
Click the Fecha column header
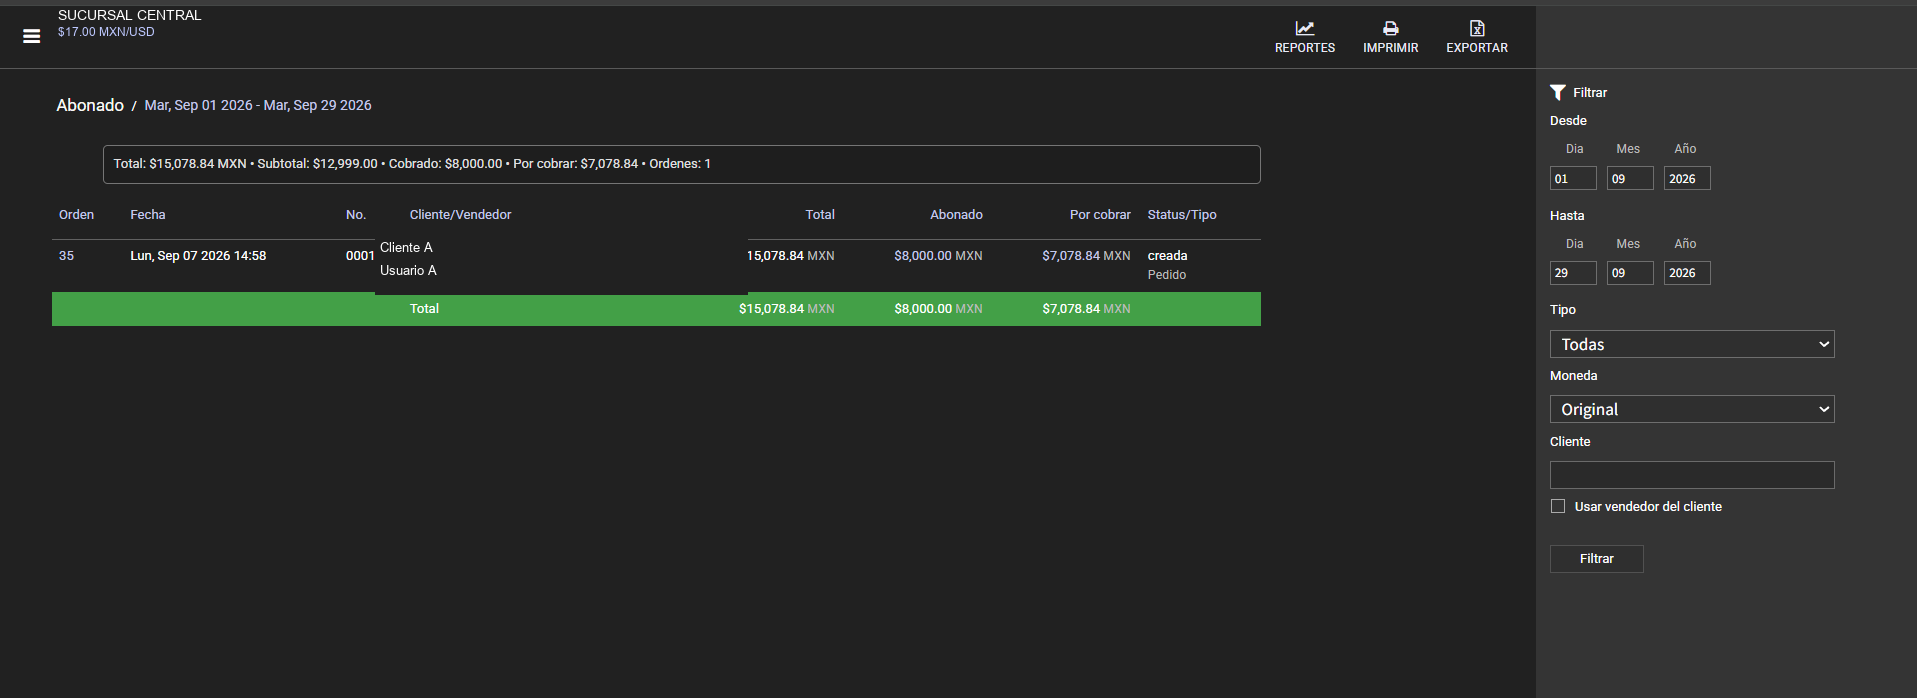148,215
